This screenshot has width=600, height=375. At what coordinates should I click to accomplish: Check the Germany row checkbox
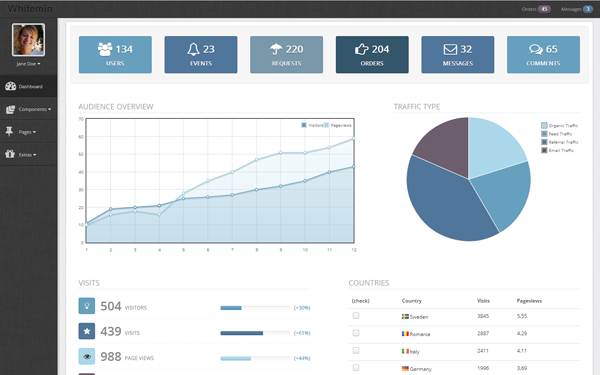coord(356,368)
